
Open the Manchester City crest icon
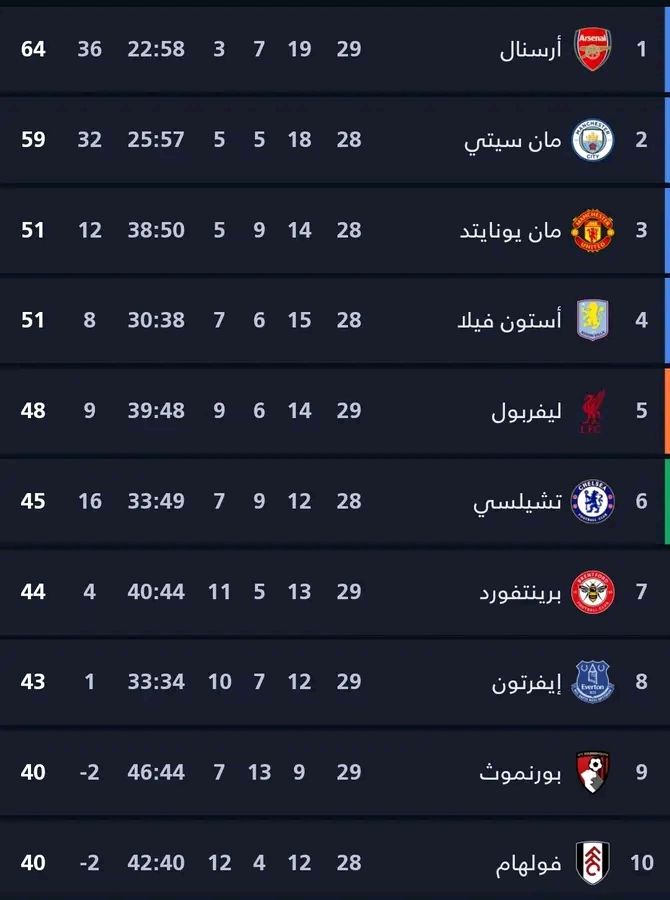[x=592, y=140]
